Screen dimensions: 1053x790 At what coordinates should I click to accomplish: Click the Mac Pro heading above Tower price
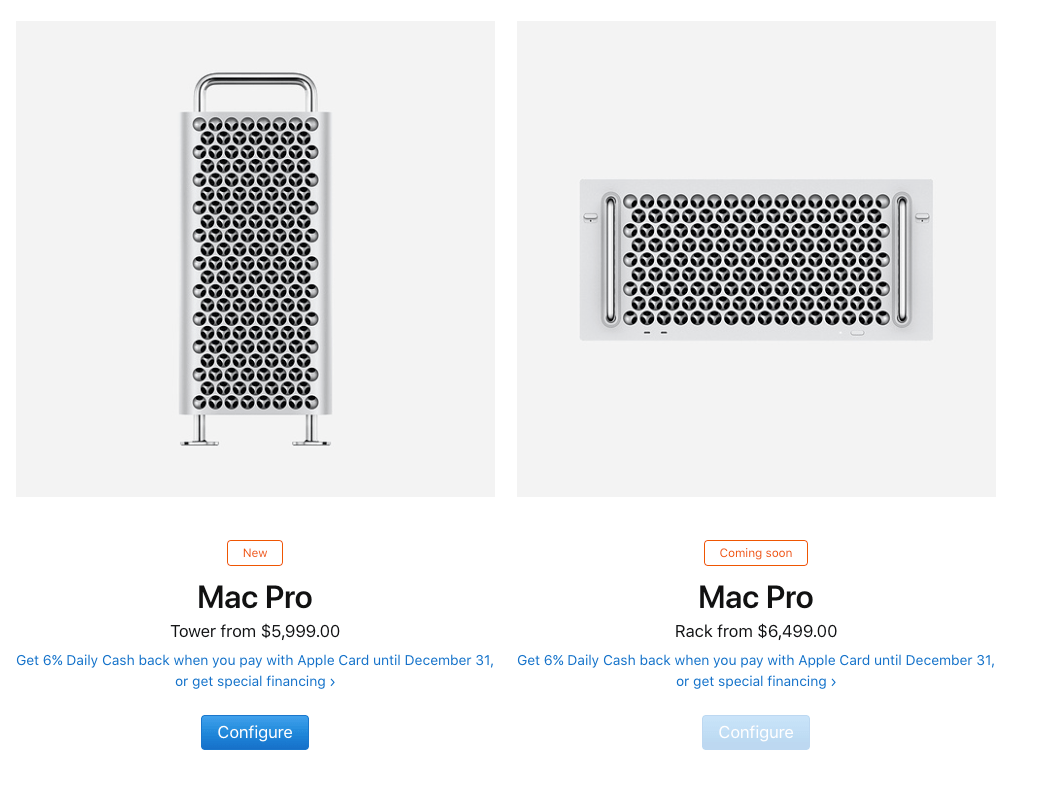pyautogui.click(x=255, y=597)
